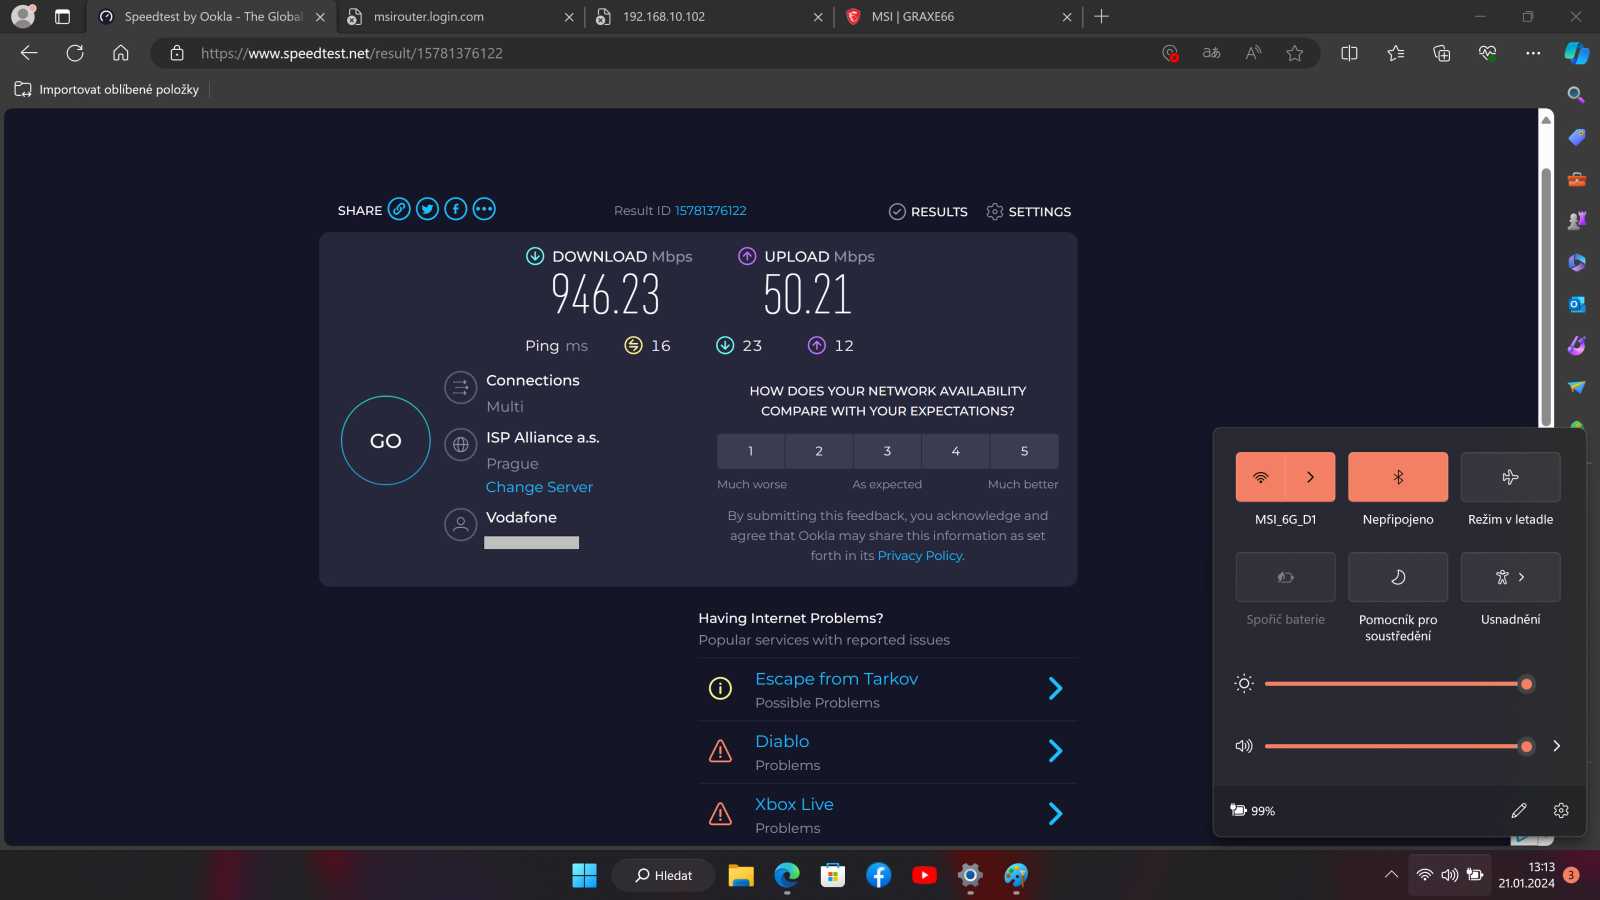
Task: Open Xbox Live service link
Action: [x=794, y=804]
